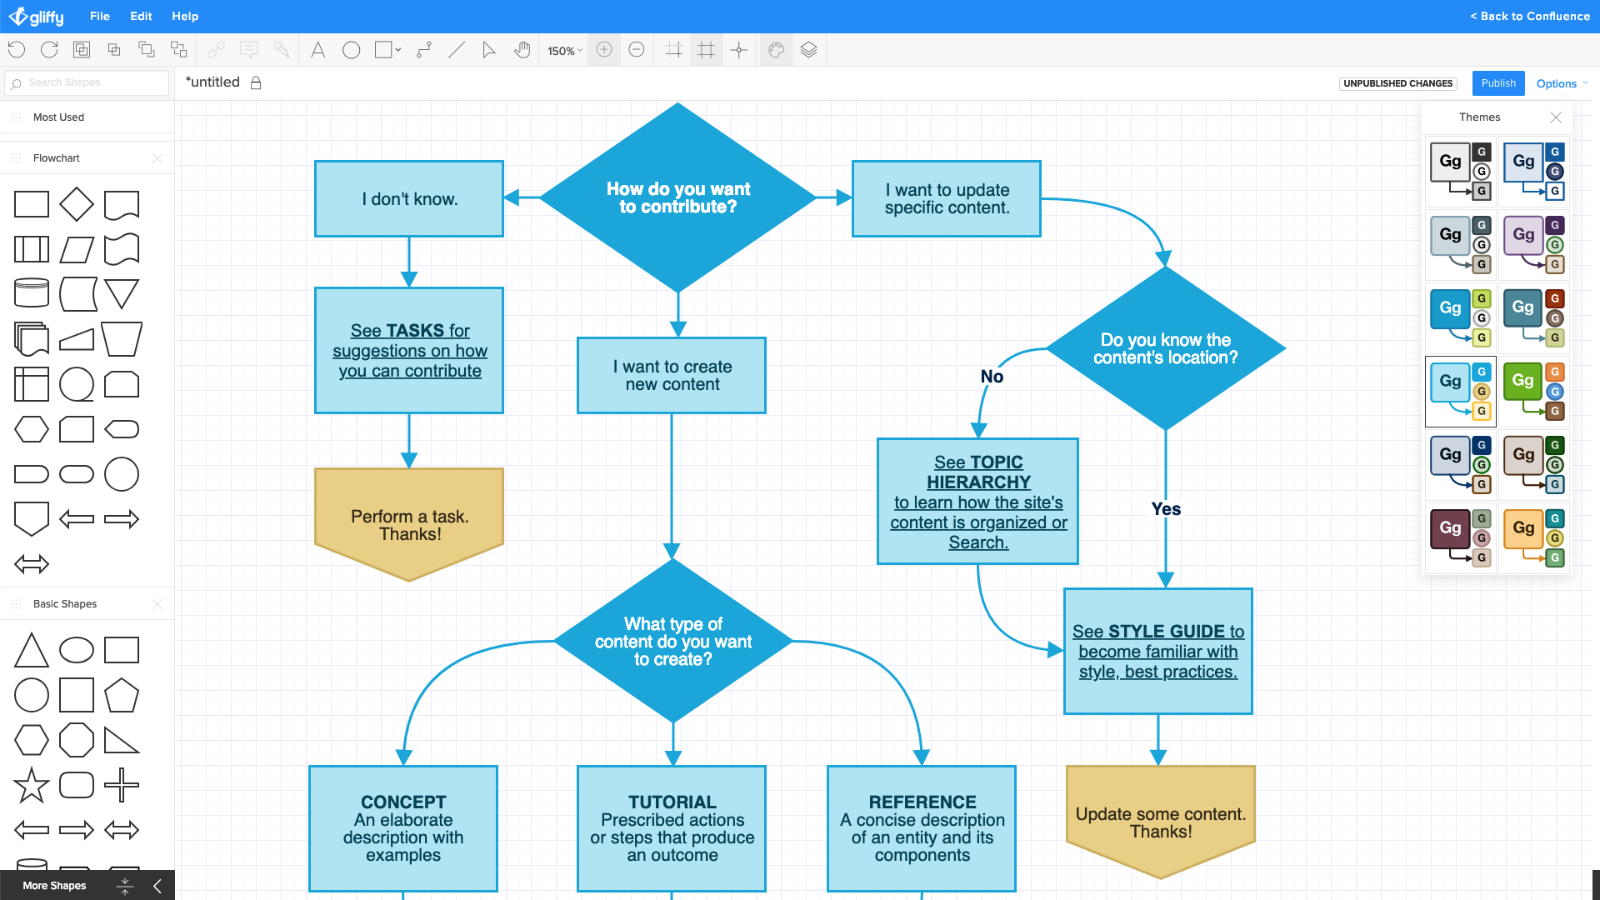Select the Pan hand tool

(x=522, y=50)
